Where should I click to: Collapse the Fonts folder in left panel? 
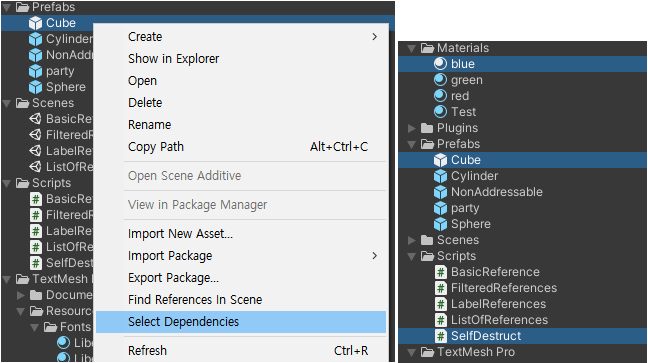pyautogui.click(x=35, y=327)
